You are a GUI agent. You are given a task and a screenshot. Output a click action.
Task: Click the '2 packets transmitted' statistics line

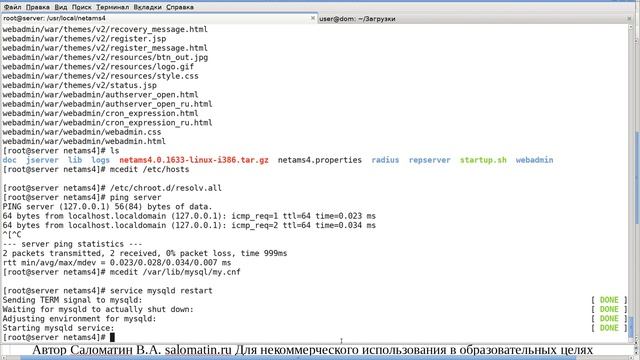click(145, 253)
